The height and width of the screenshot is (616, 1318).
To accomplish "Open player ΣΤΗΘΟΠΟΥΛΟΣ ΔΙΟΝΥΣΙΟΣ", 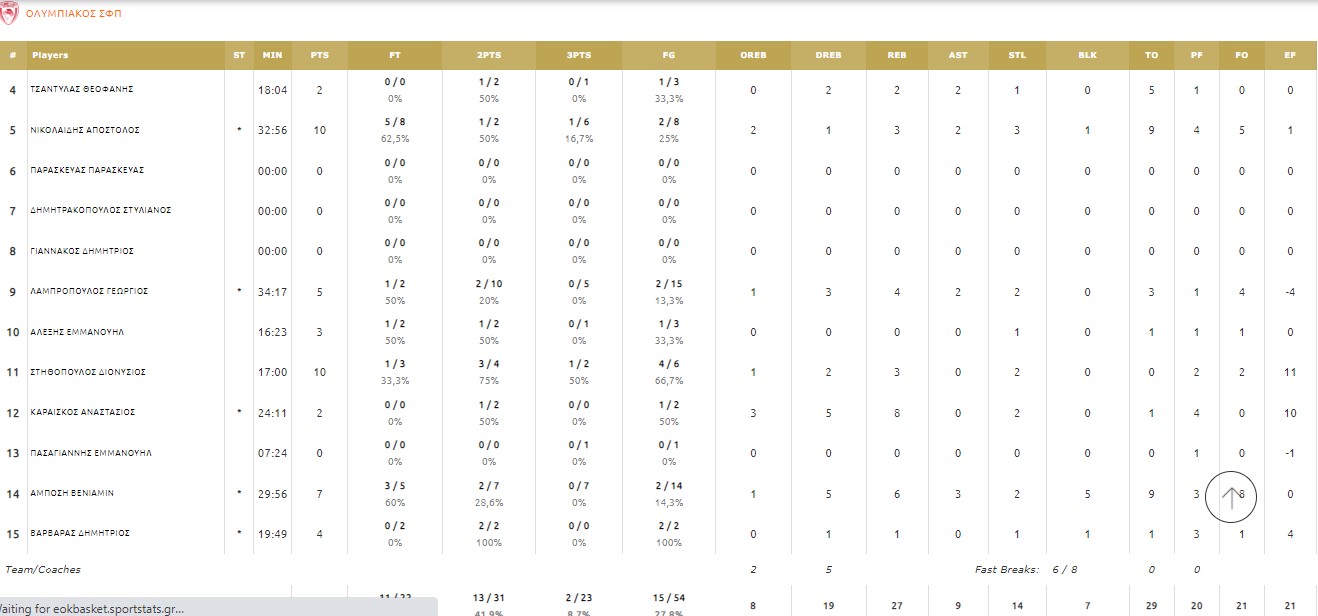I will coord(88,372).
